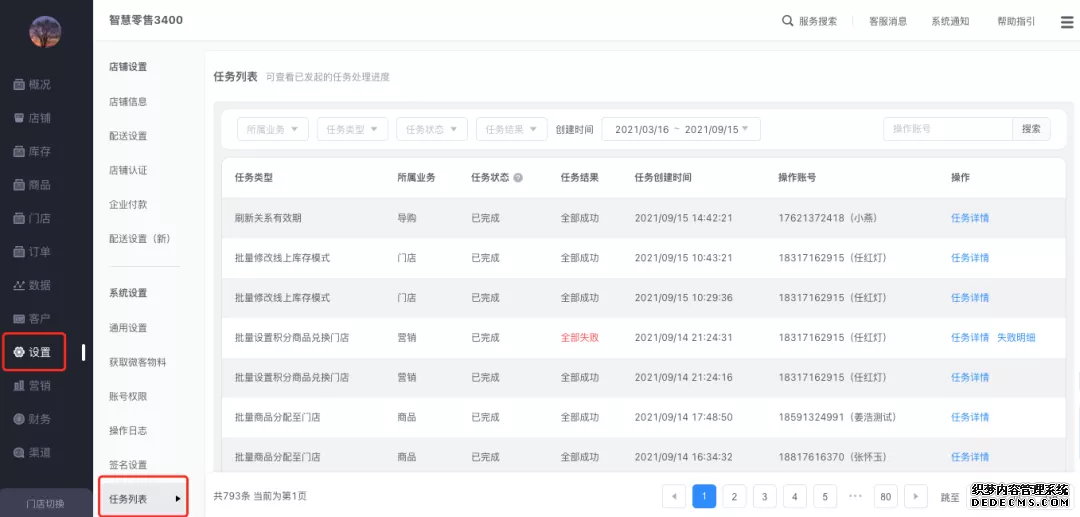Click the previous page arrow button
Image resolution: width=1080 pixels, height=517 pixels.
pyautogui.click(x=674, y=496)
